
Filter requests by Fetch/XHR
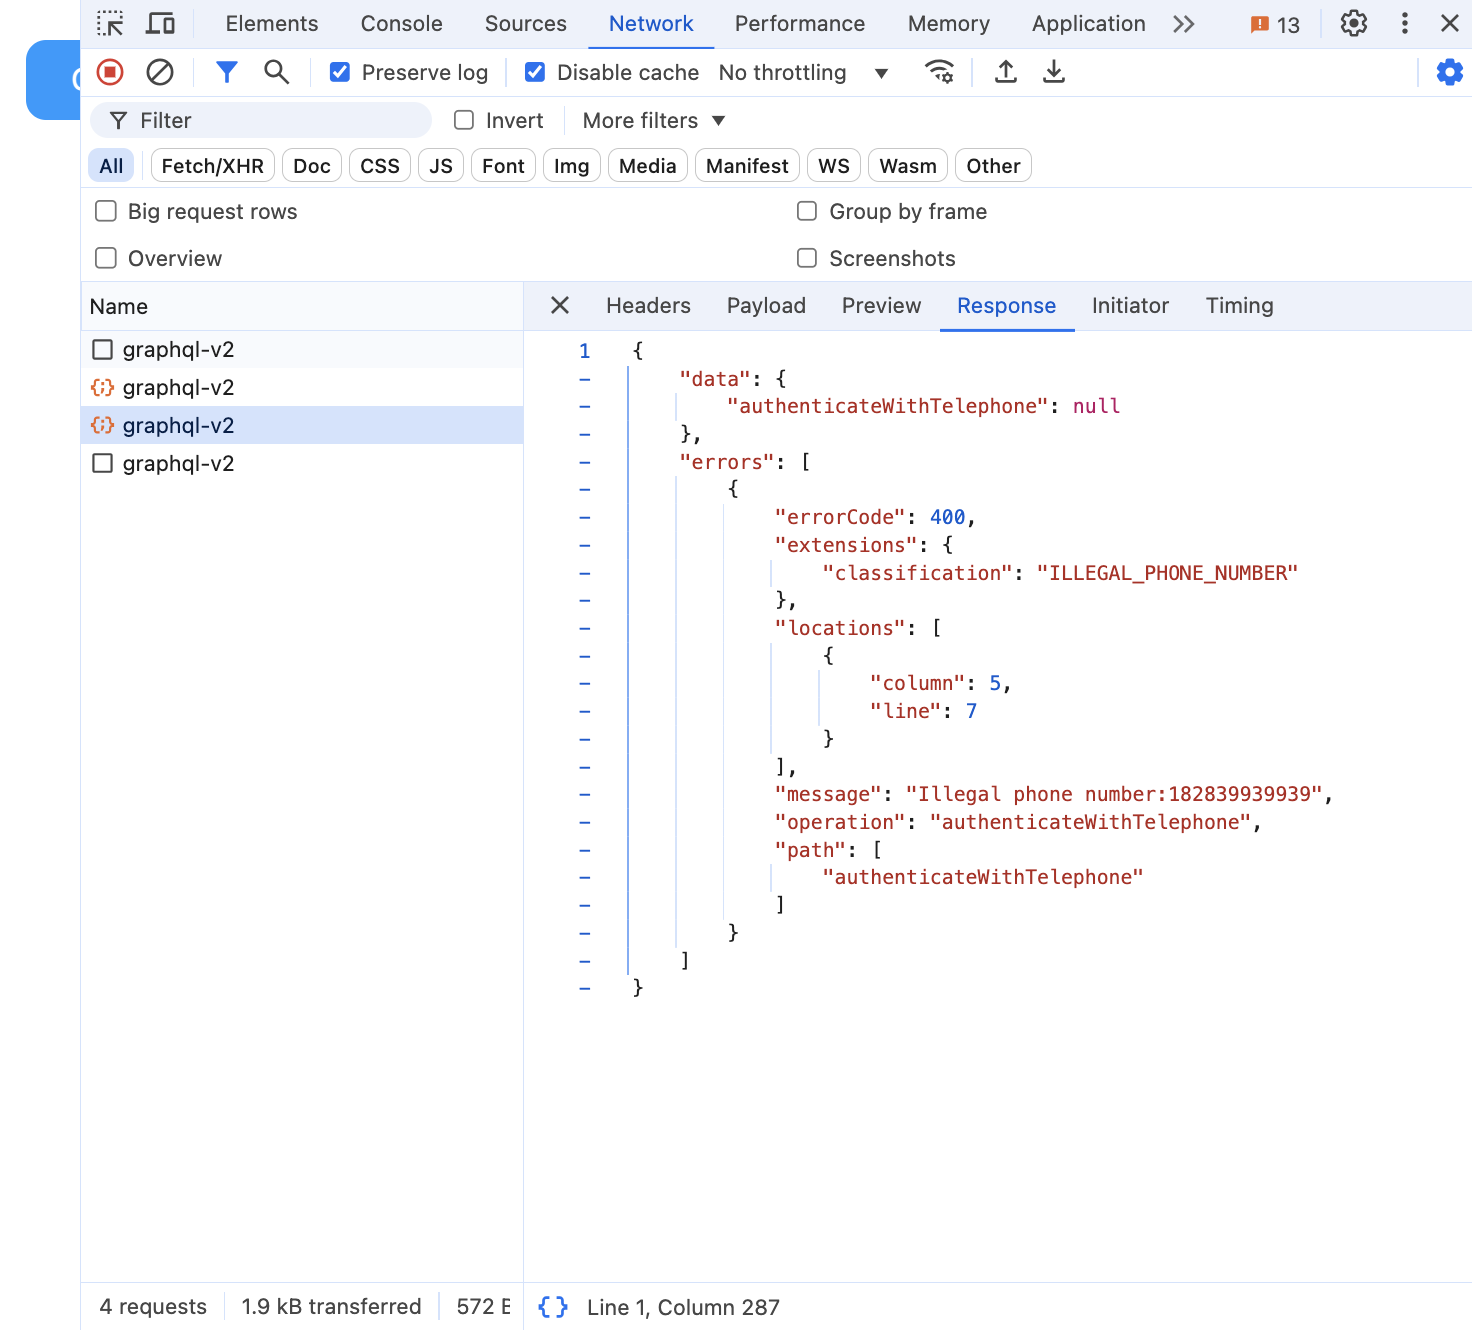(212, 166)
